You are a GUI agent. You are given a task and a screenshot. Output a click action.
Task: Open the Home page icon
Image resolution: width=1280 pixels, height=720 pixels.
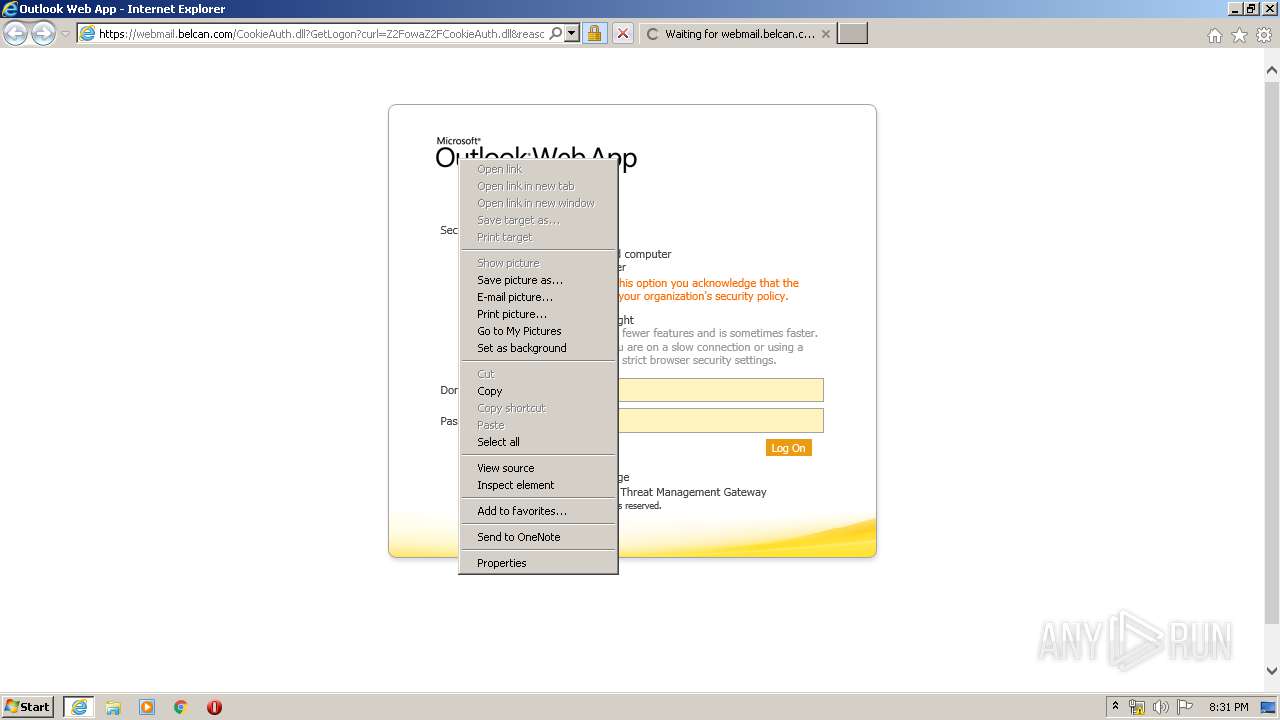[x=1214, y=35]
